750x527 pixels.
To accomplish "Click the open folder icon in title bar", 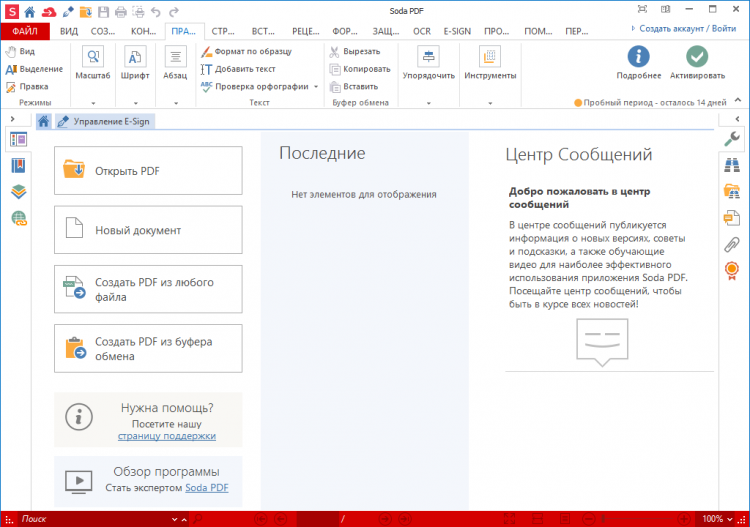I will [x=86, y=11].
